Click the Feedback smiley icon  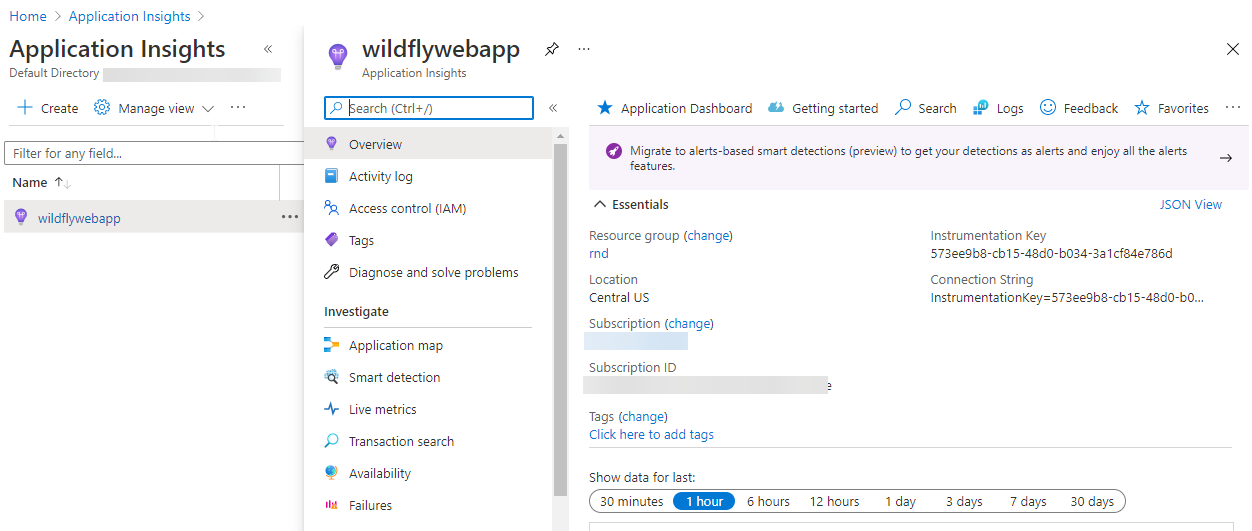click(1048, 108)
